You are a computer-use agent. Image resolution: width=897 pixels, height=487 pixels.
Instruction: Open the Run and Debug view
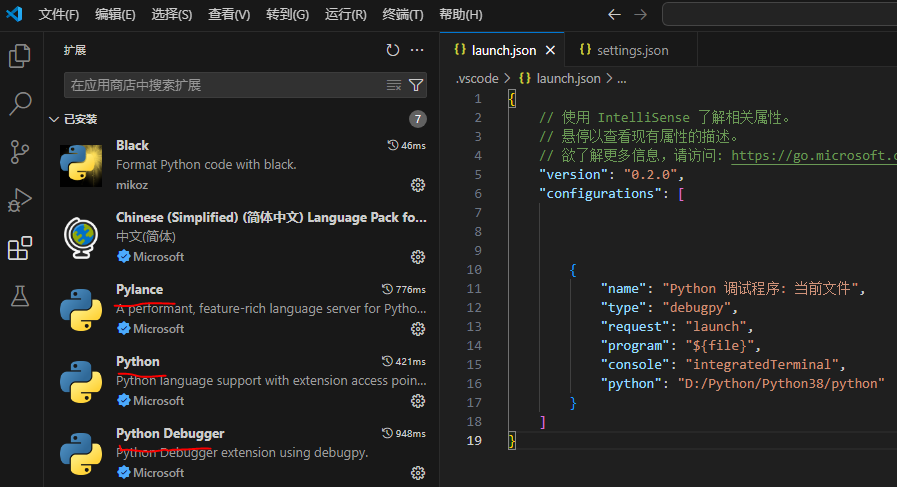[20, 200]
